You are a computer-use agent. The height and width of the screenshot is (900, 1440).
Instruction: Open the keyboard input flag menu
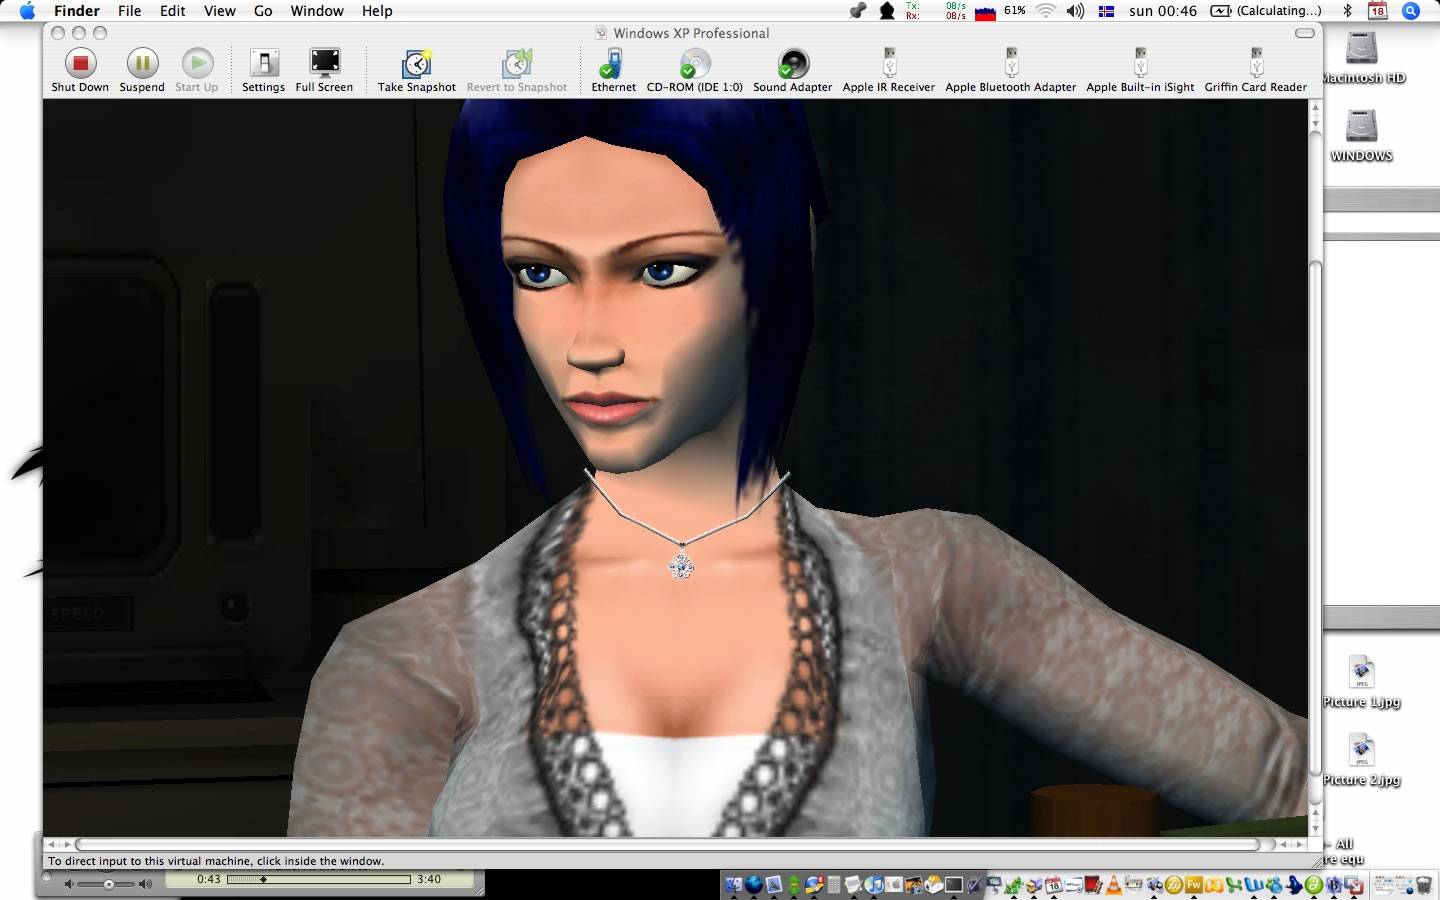(1106, 11)
